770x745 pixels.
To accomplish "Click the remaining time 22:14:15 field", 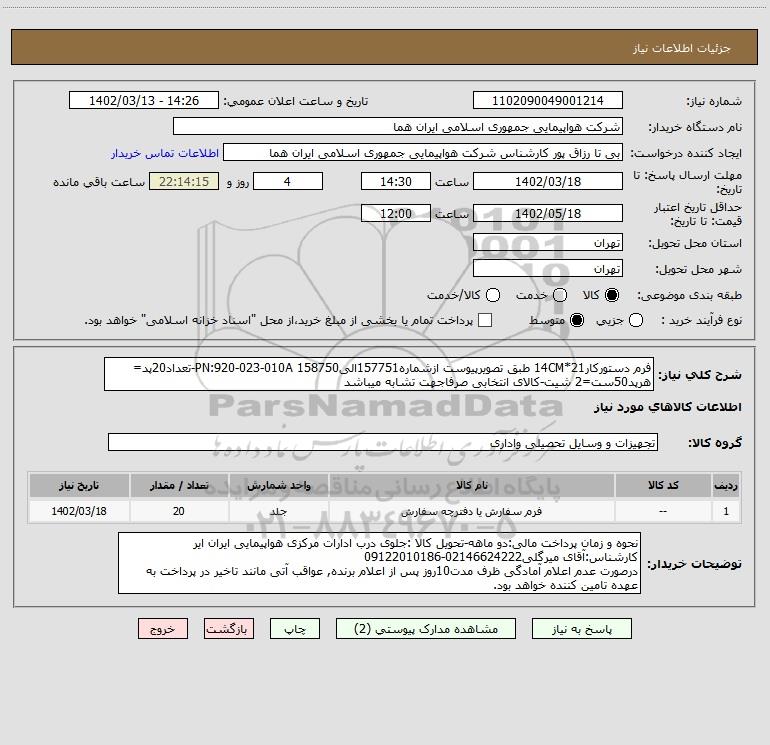I will [184, 182].
